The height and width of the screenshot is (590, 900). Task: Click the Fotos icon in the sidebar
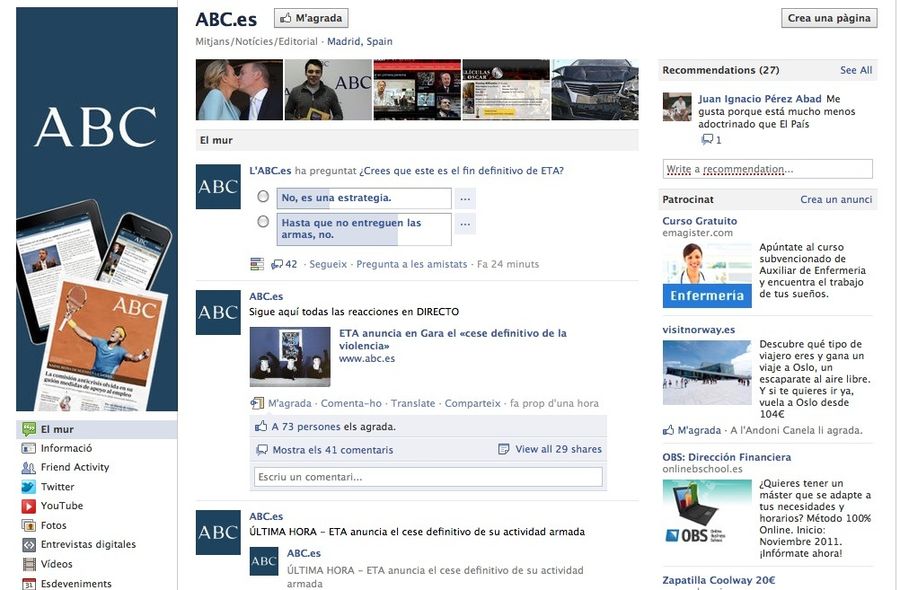point(29,525)
